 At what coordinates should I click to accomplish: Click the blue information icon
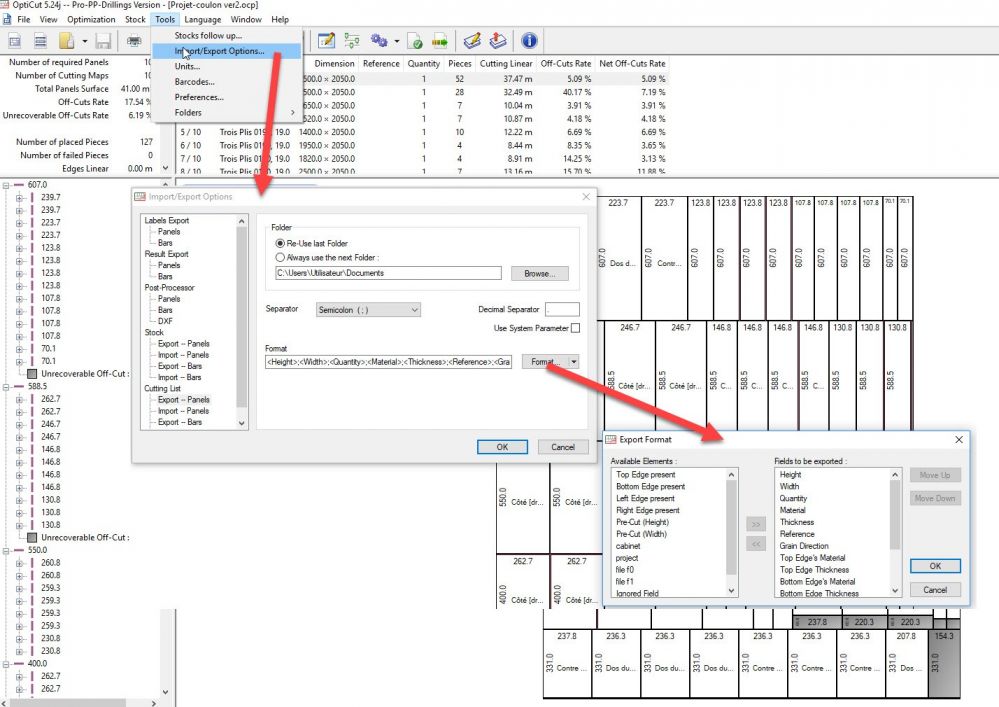(529, 41)
